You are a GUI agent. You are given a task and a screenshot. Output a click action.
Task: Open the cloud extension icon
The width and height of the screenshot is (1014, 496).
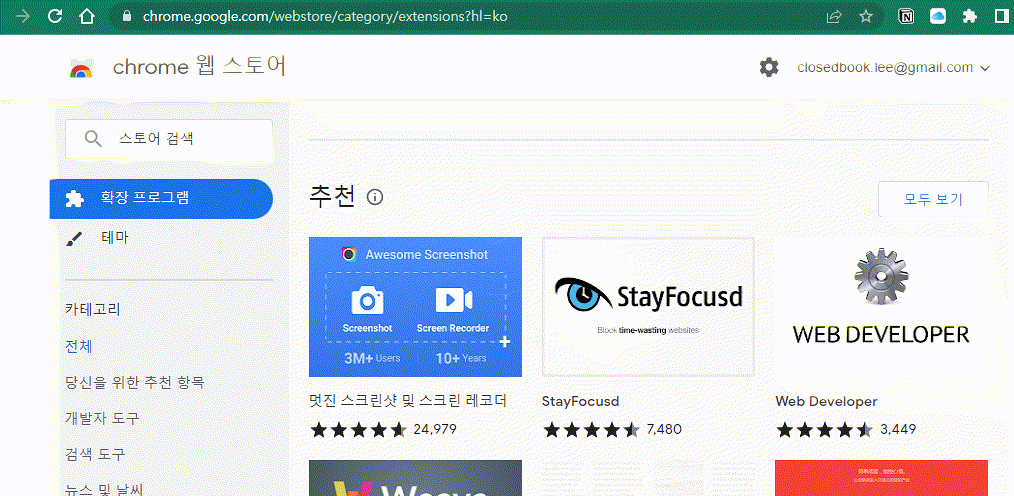coord(938,16)
